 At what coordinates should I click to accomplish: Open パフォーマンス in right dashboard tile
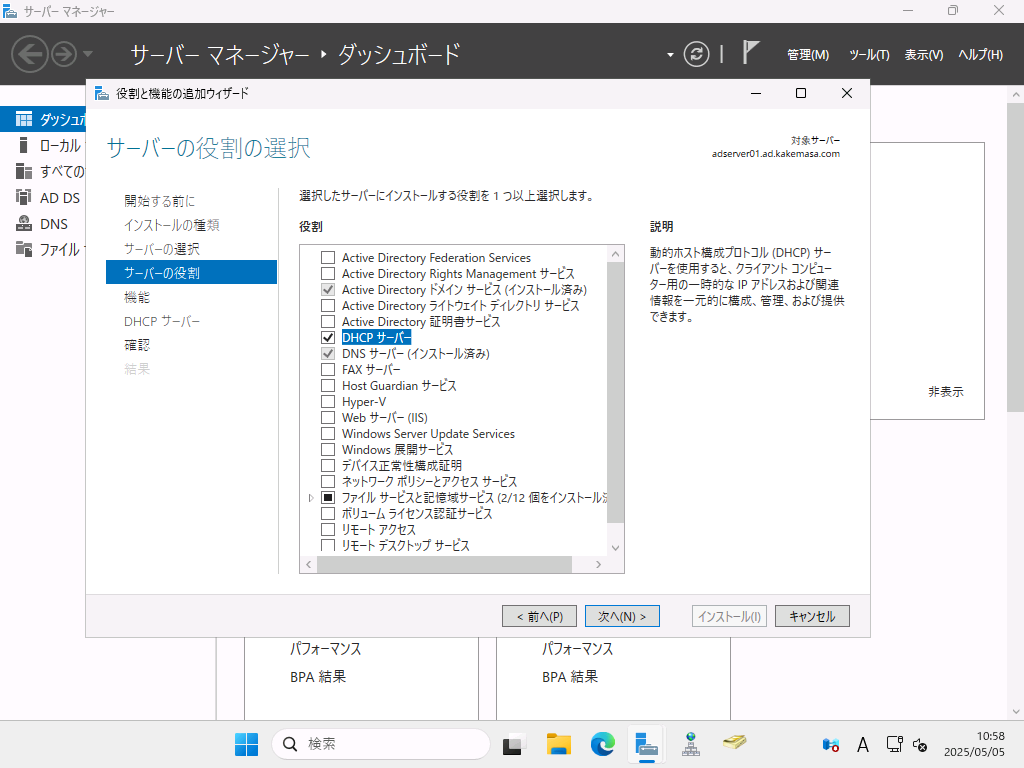(577, 648)
